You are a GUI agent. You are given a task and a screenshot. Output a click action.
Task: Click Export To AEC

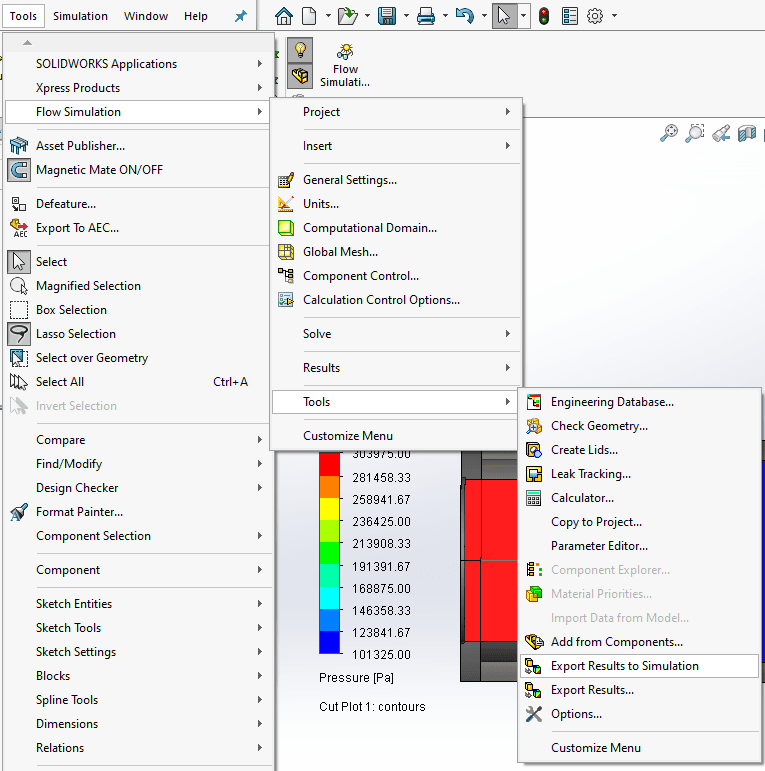coord(139,228)
